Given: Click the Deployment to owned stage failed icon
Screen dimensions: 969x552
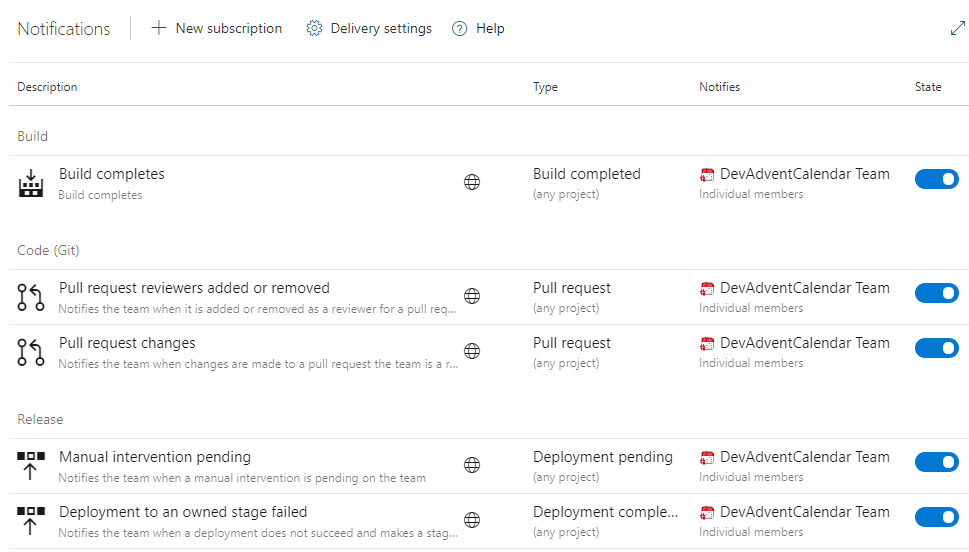Looking at the screenshot, I should tap(32, 521).
